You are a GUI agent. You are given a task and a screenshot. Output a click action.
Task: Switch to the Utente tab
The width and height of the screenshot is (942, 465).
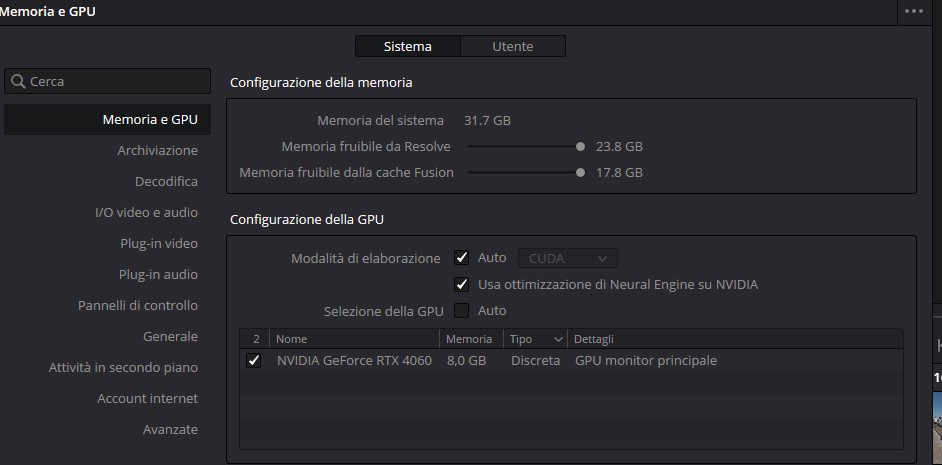(512, 46)
